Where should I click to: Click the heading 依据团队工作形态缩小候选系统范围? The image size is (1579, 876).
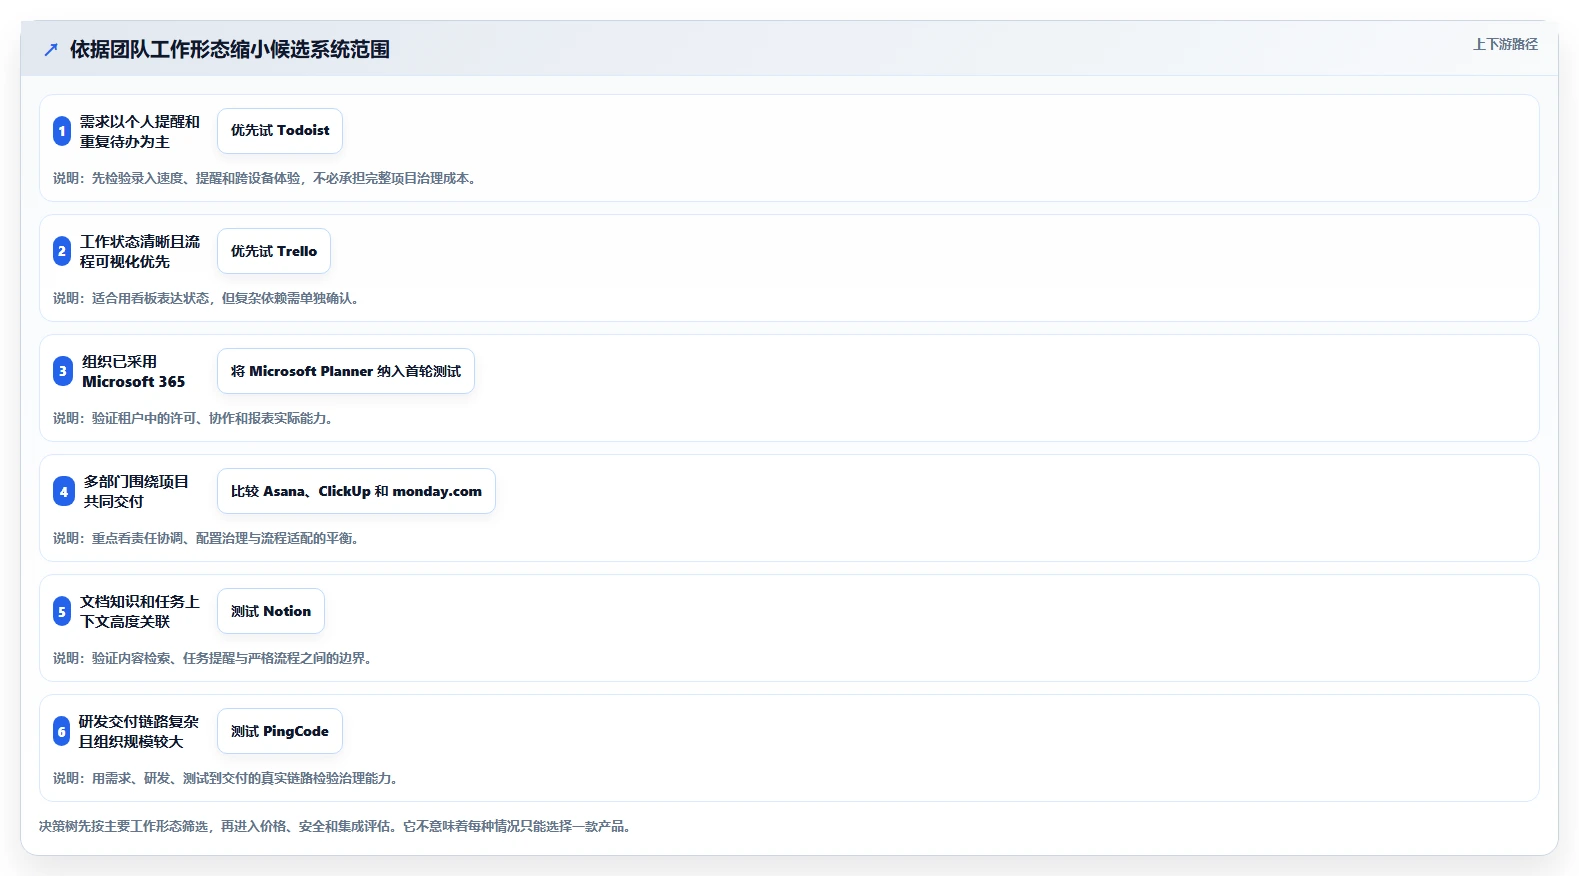[230, 49]
